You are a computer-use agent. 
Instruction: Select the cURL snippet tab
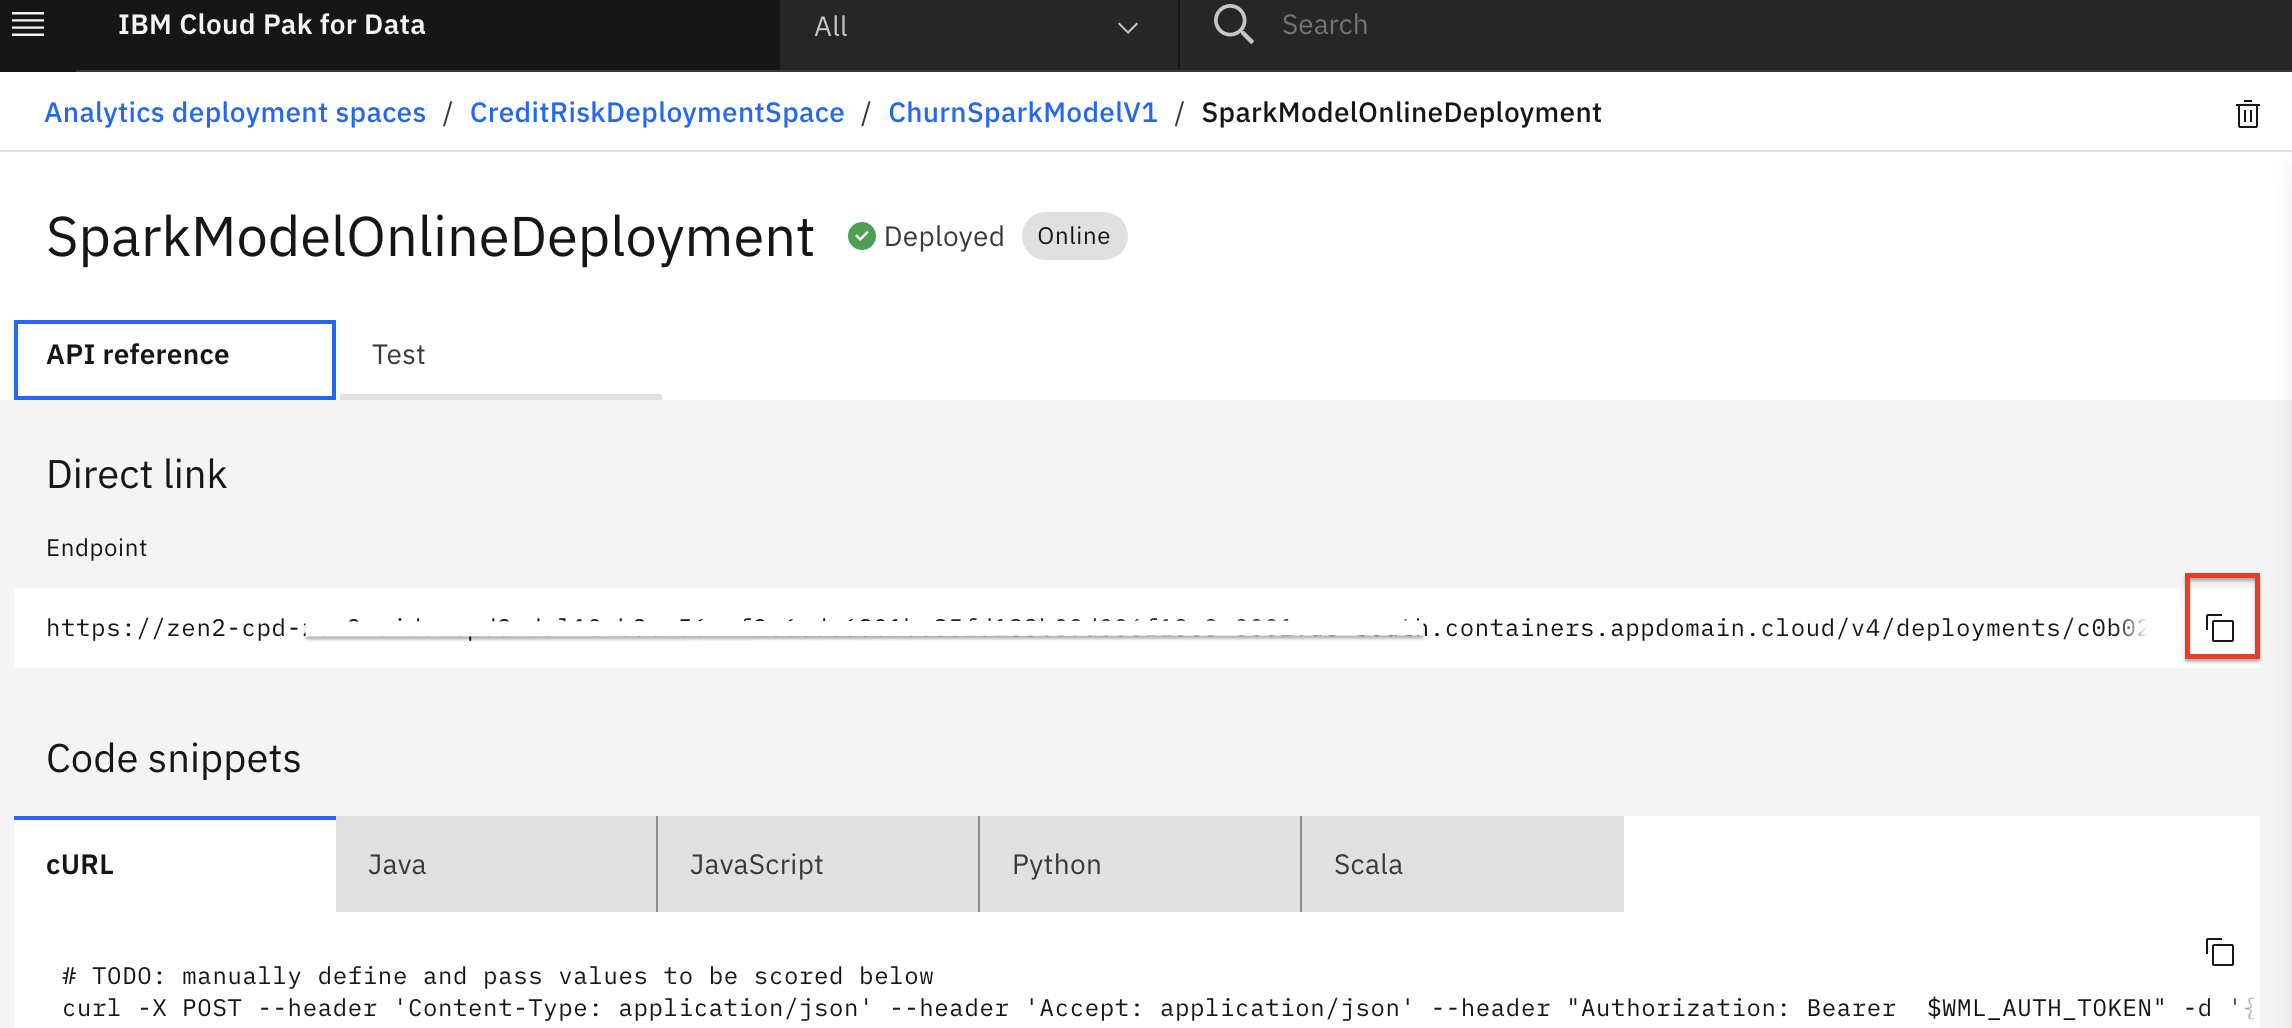pos(175,864)
